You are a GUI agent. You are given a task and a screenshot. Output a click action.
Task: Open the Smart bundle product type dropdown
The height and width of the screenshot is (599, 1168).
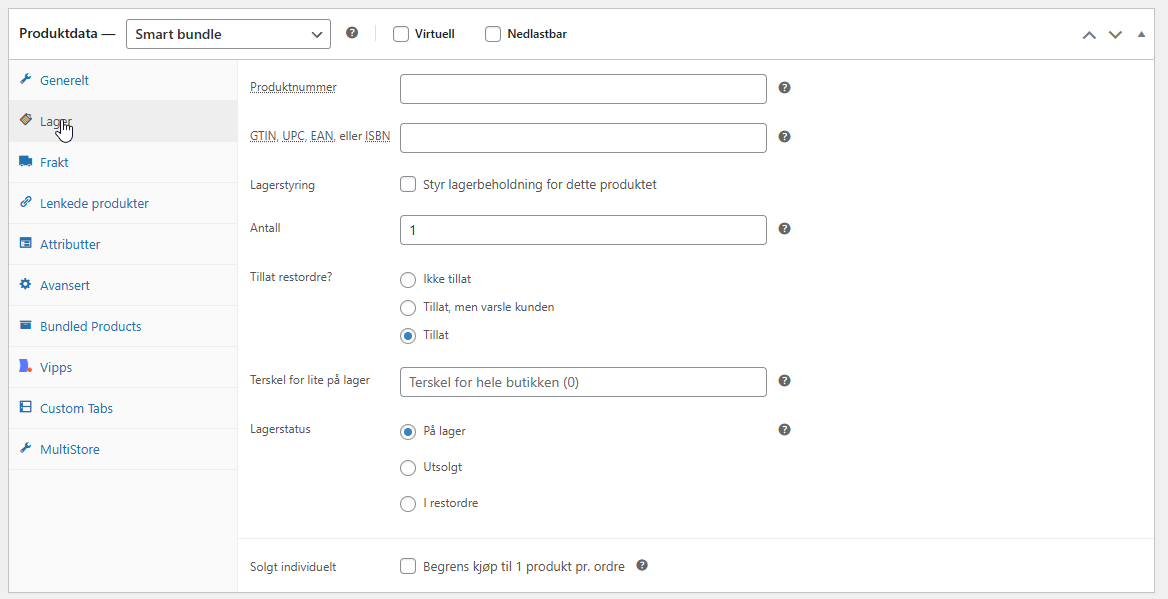[228, 34]
